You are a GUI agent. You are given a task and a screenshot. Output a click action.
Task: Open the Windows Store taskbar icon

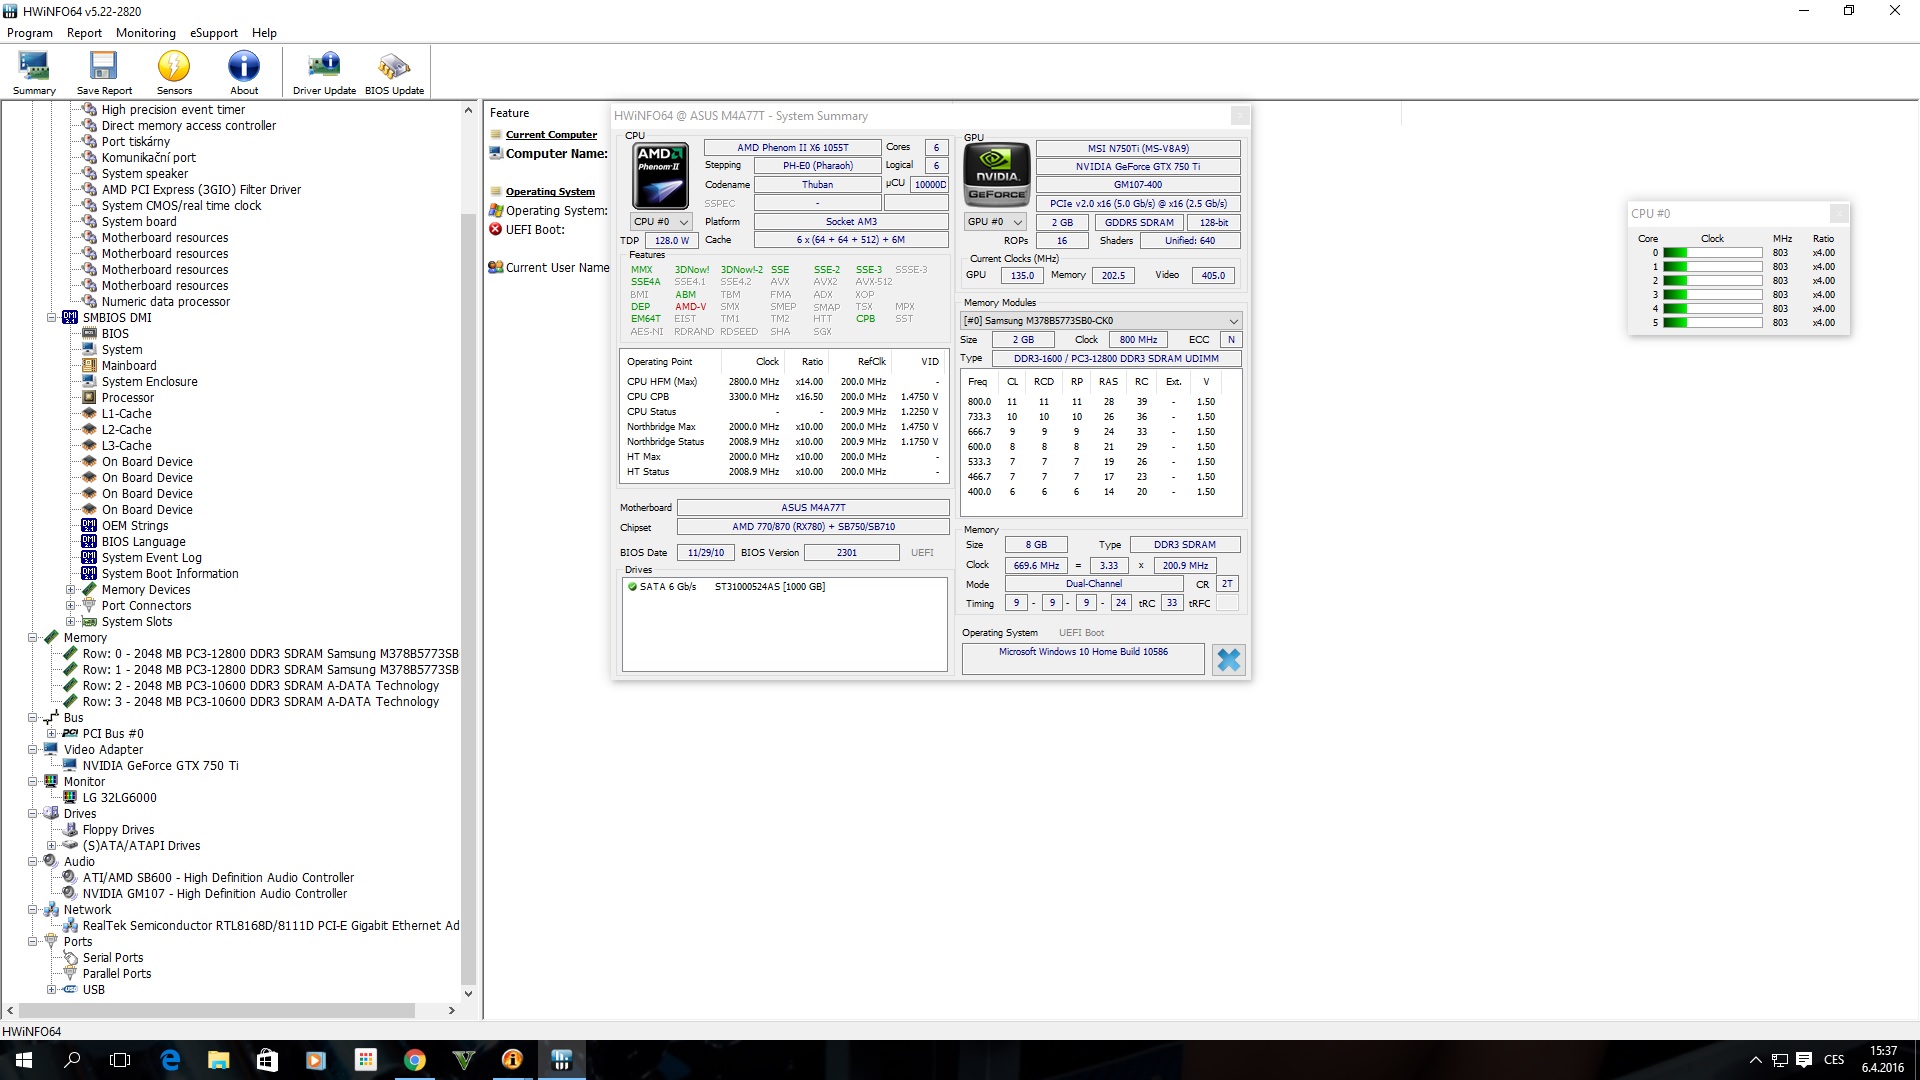(267, 1060)
